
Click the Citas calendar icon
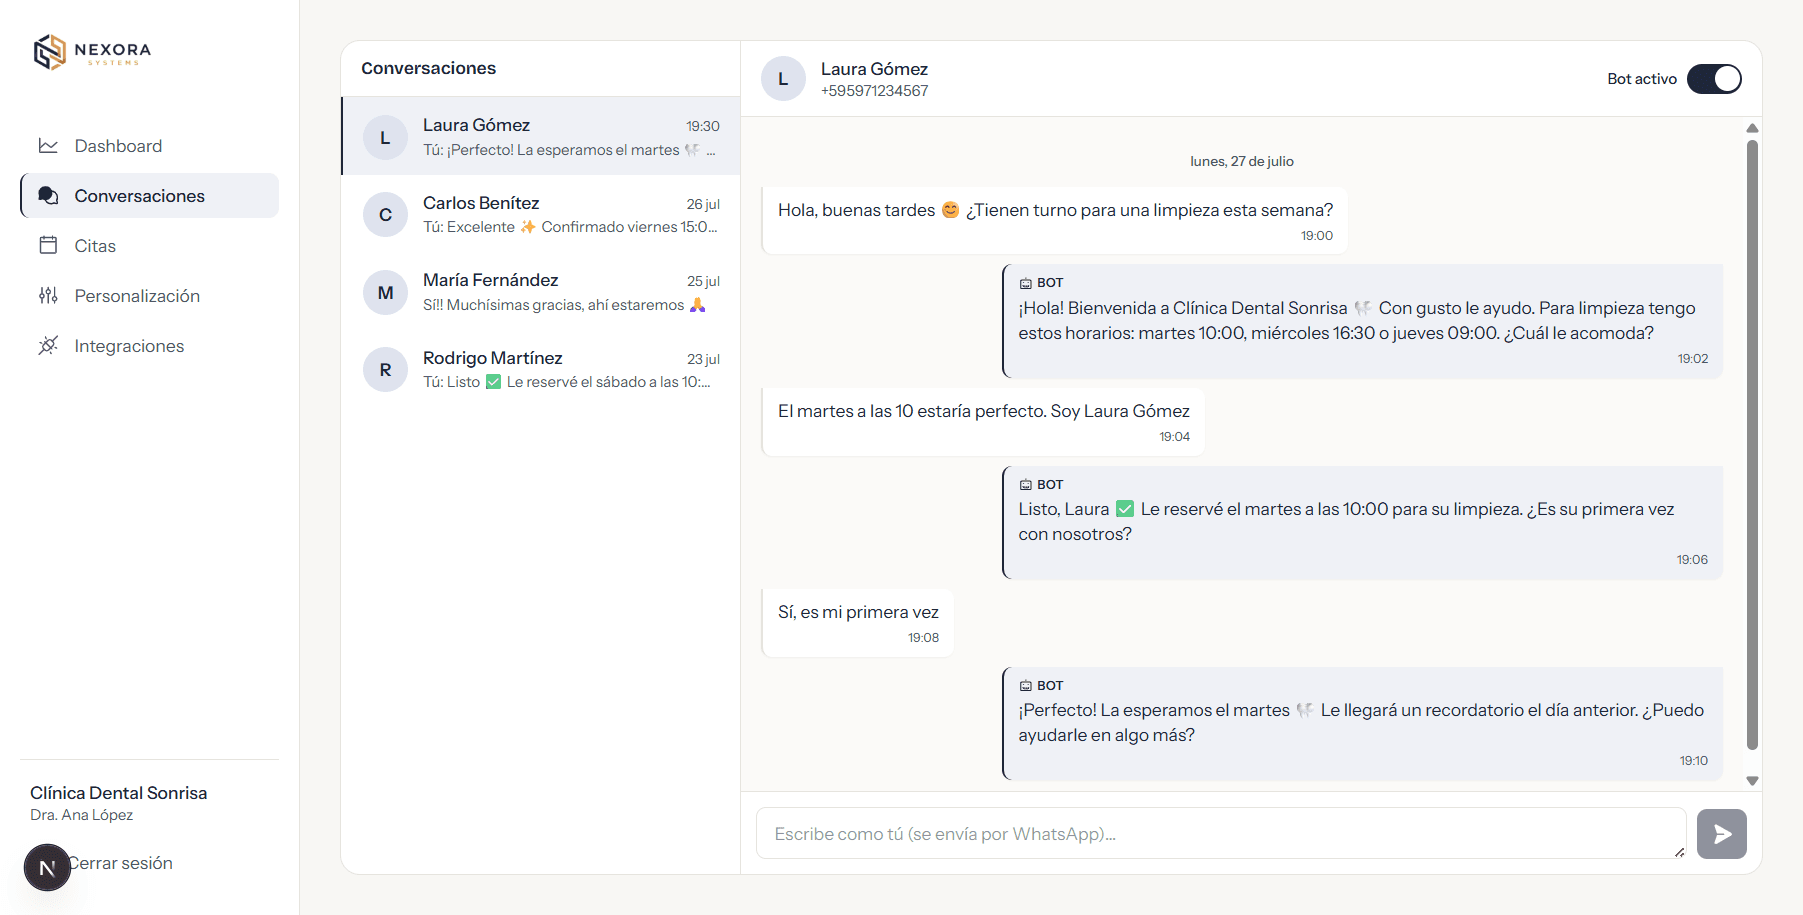point(48,246)
